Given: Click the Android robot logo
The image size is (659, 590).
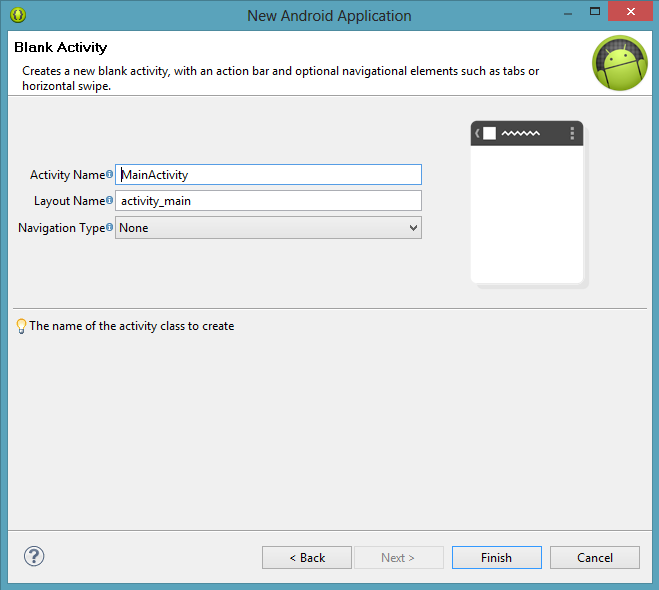Looking at the screenshot, I should point(619,63).
